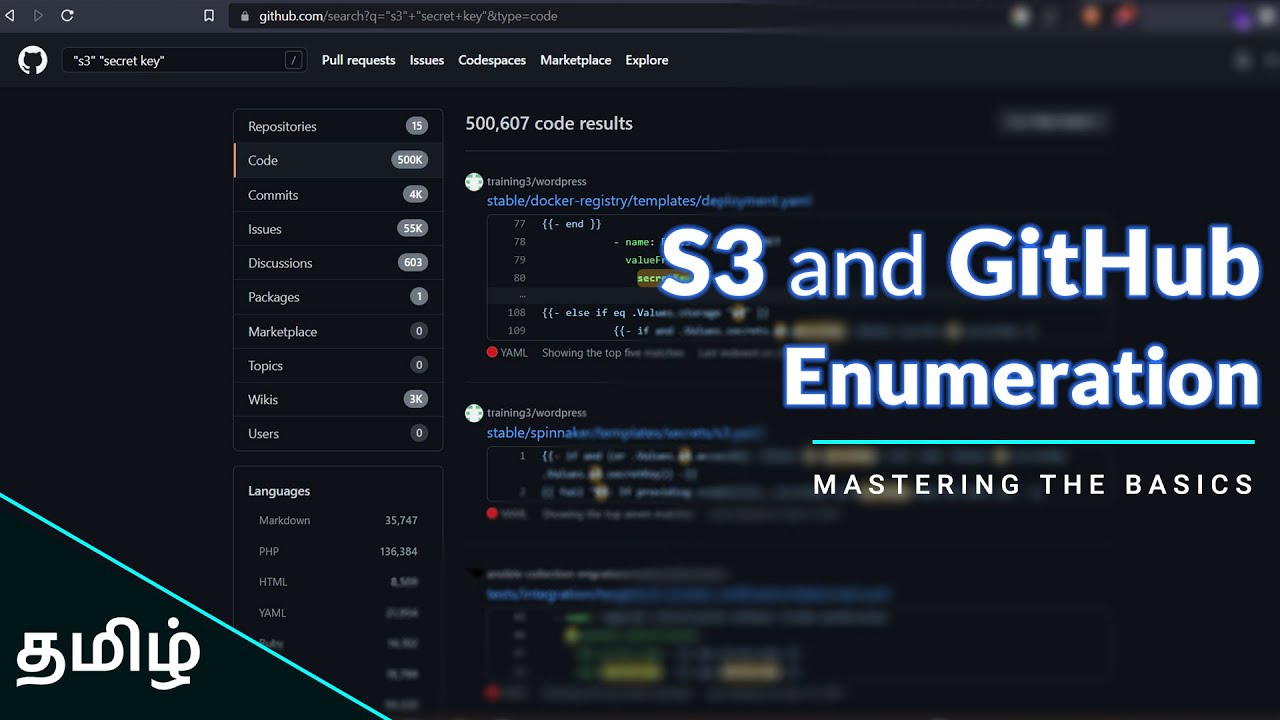Click the 500,607 code results heading
This screenshot has height=720, width=1280.
point(549,123)
